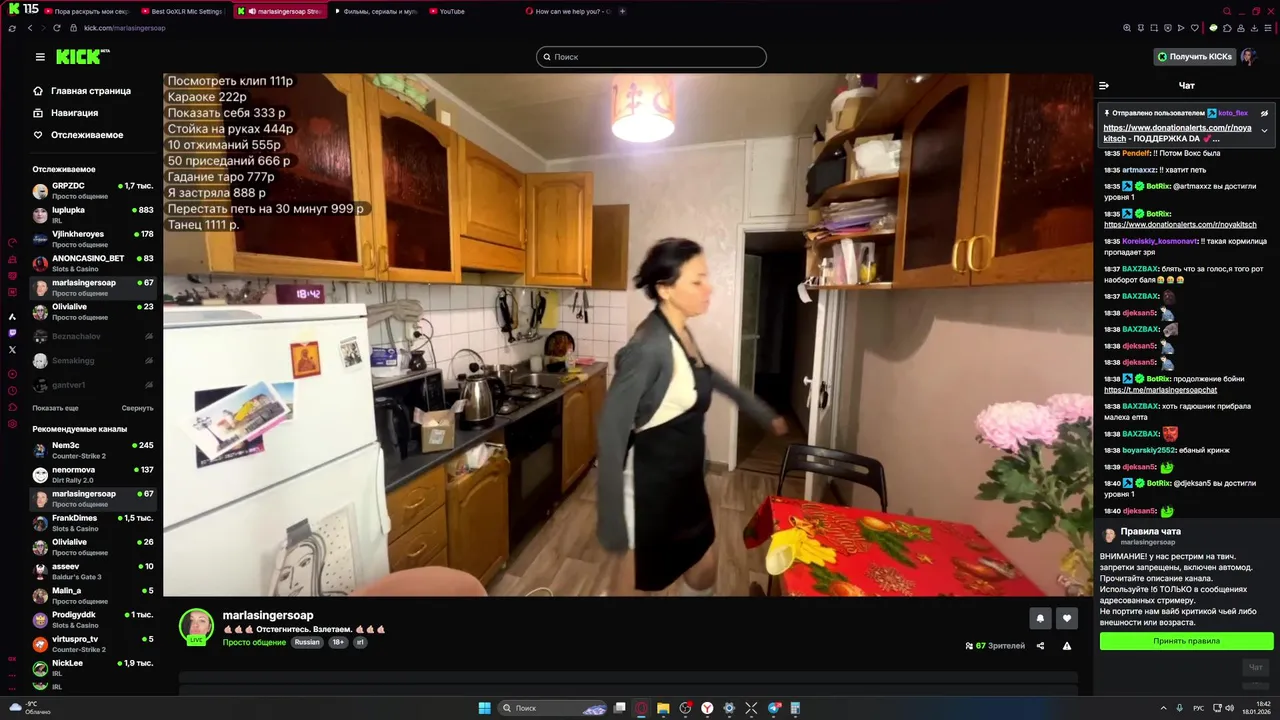1280x720 pixels.
Task: Click the Получить KICKs button
Action: tap(1194, 57)
